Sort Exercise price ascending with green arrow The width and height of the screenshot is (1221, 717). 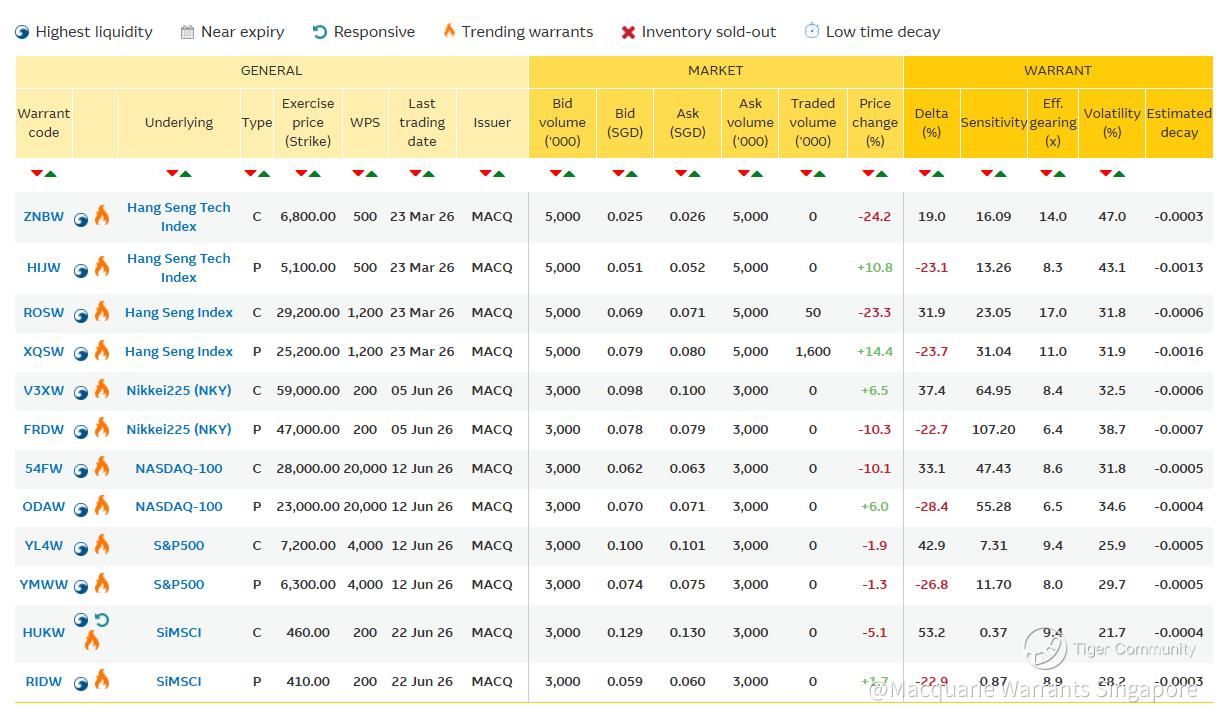(x=315, y=174)
